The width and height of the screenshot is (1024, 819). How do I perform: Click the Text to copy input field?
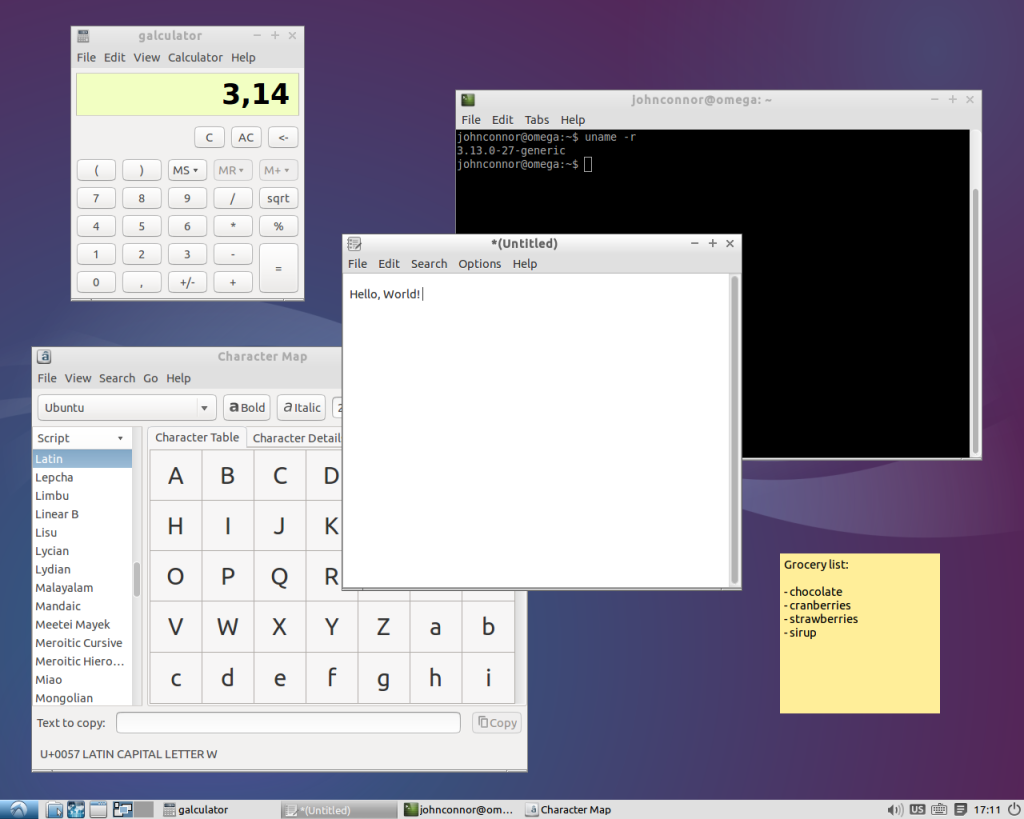288,722
